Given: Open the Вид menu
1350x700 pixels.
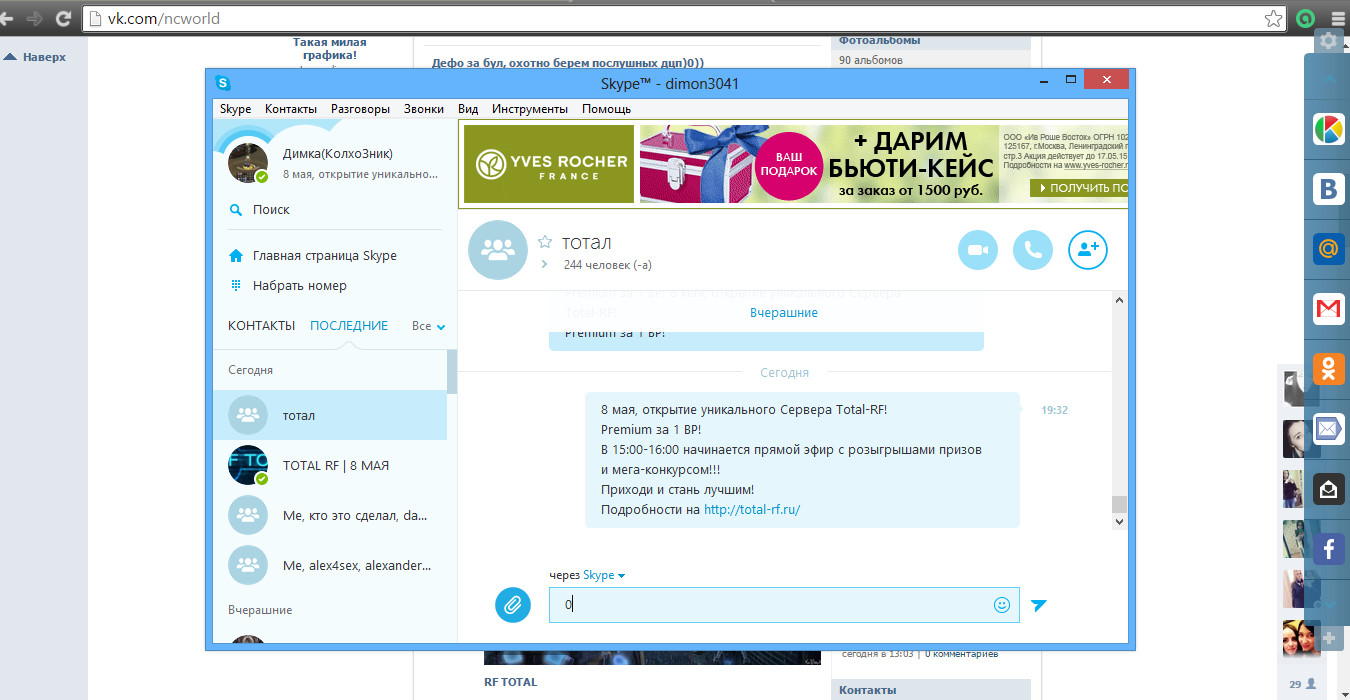Looking at the screenshot, I should [x=468, y=109].
